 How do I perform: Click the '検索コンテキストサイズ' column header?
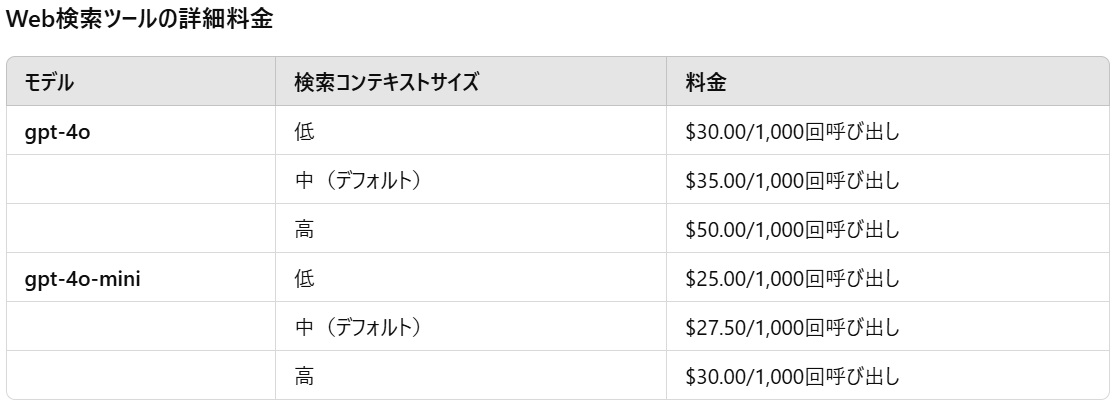[x=386, y=84]
